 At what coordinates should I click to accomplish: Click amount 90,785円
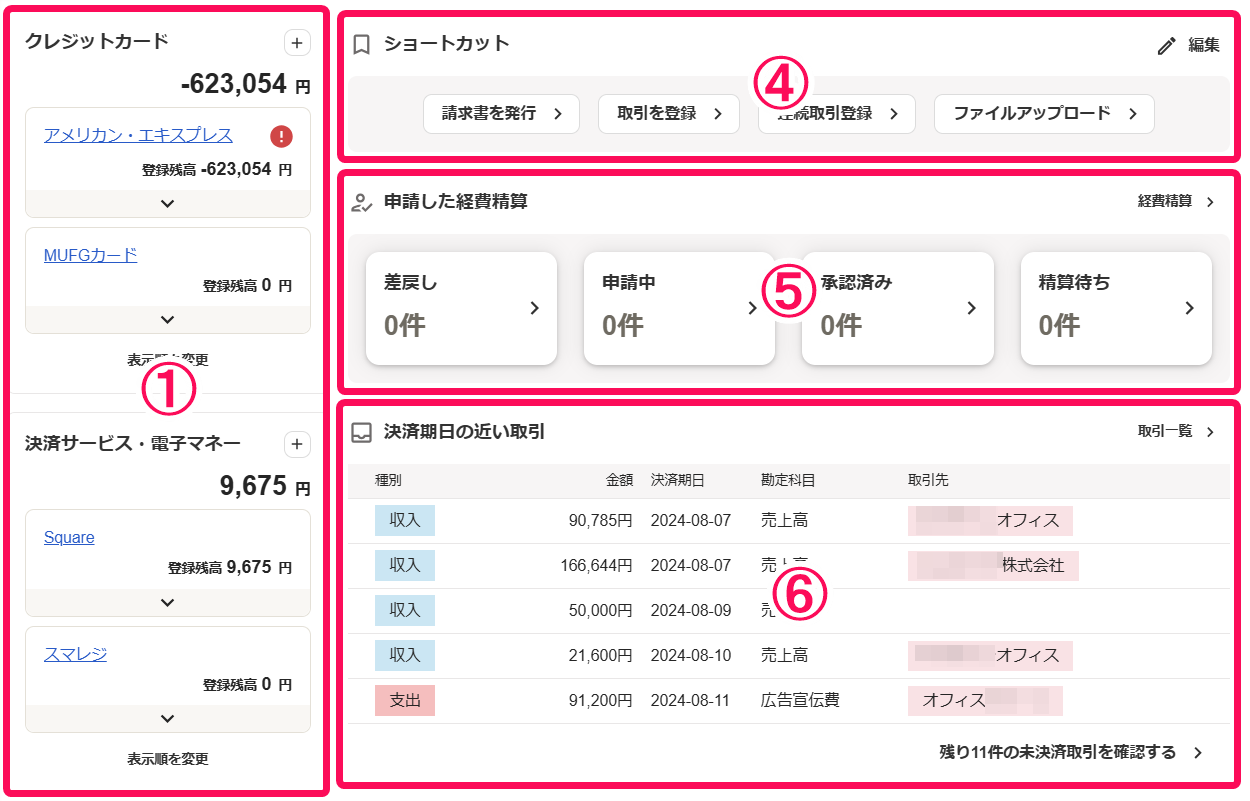(600, 520)
